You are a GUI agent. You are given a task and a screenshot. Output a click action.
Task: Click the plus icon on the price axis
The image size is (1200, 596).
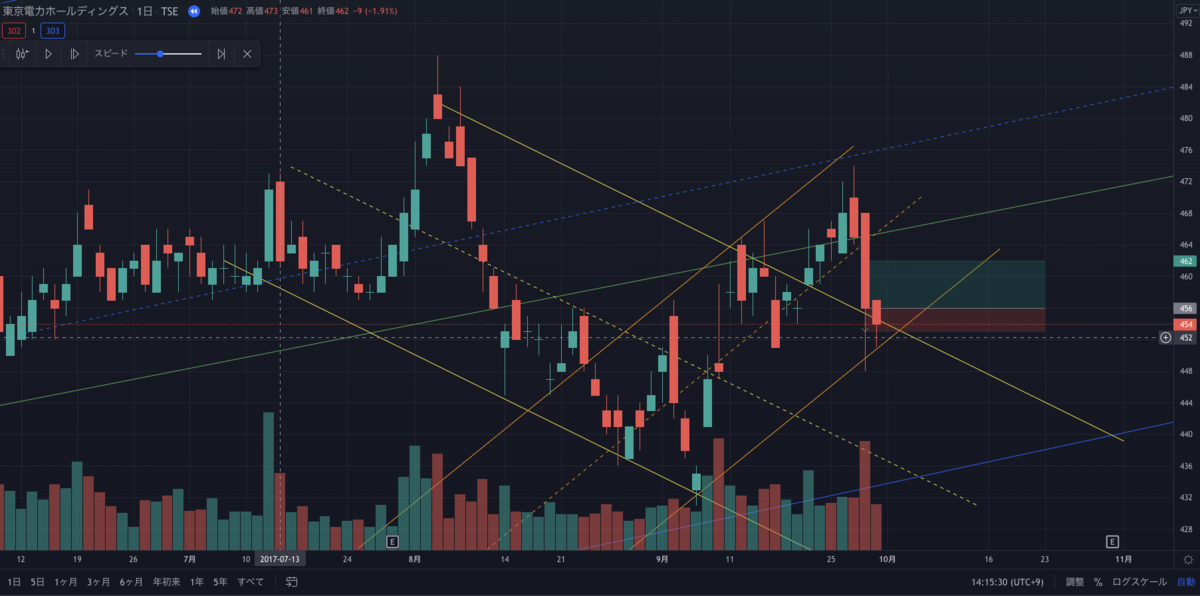[x=1165, y=338]
